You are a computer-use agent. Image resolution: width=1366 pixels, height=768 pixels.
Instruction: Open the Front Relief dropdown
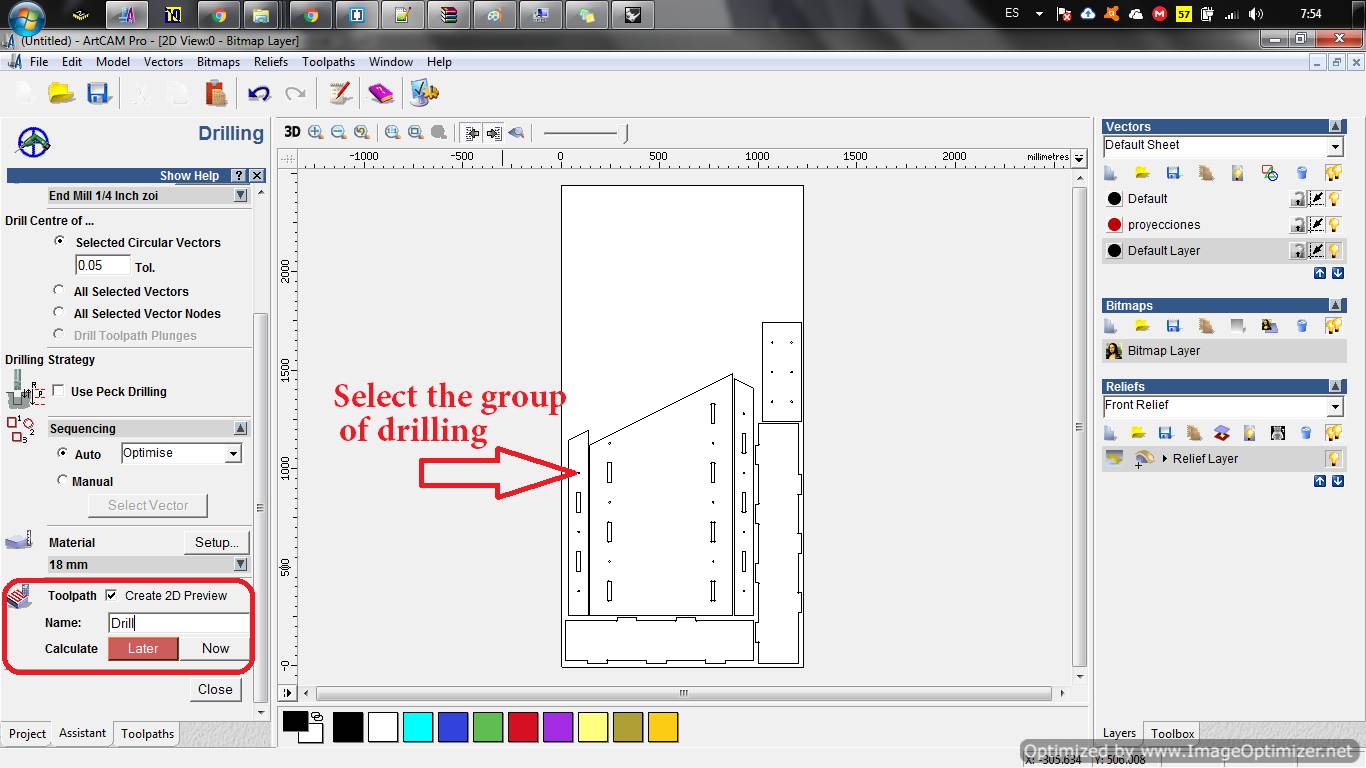click(1335, 407)
